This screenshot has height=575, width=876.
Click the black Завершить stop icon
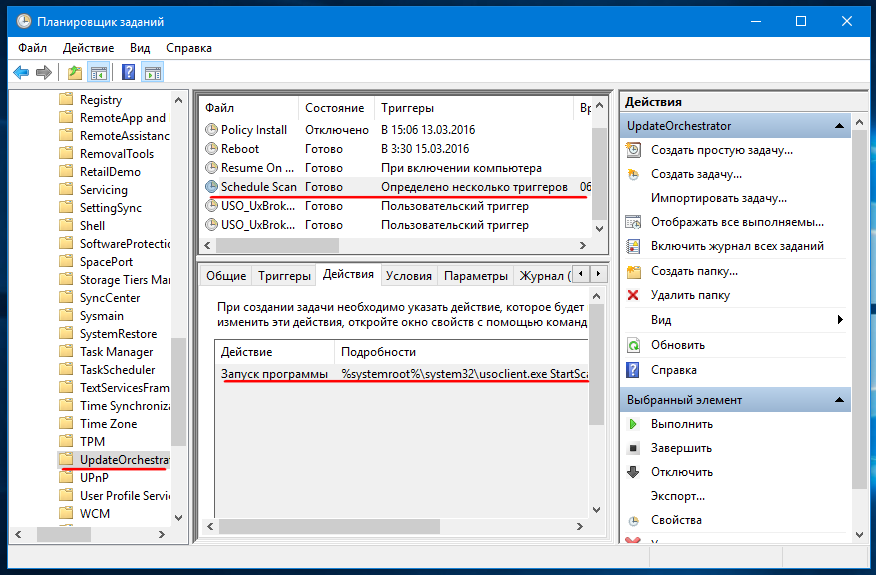[633, 448]
